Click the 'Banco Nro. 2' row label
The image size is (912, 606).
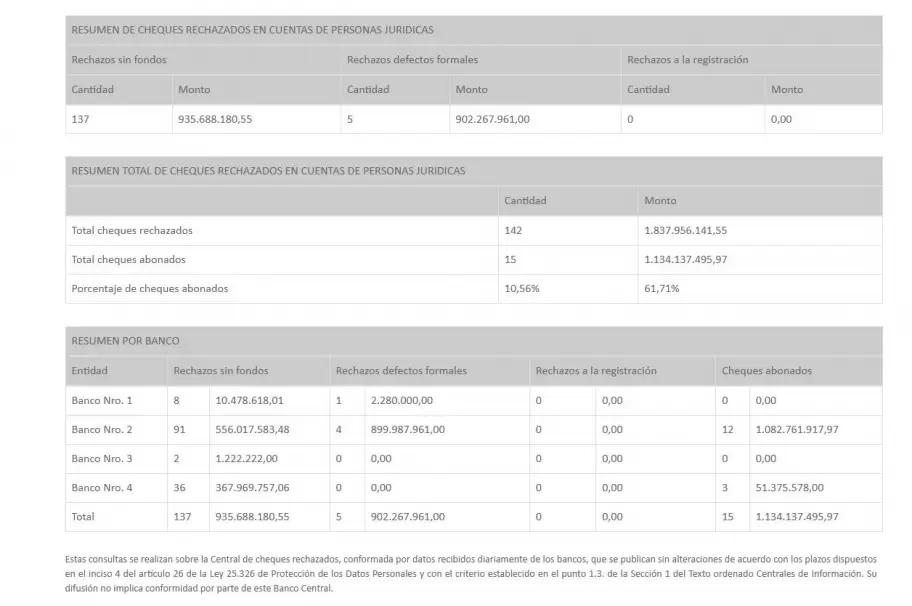(102, 429)
